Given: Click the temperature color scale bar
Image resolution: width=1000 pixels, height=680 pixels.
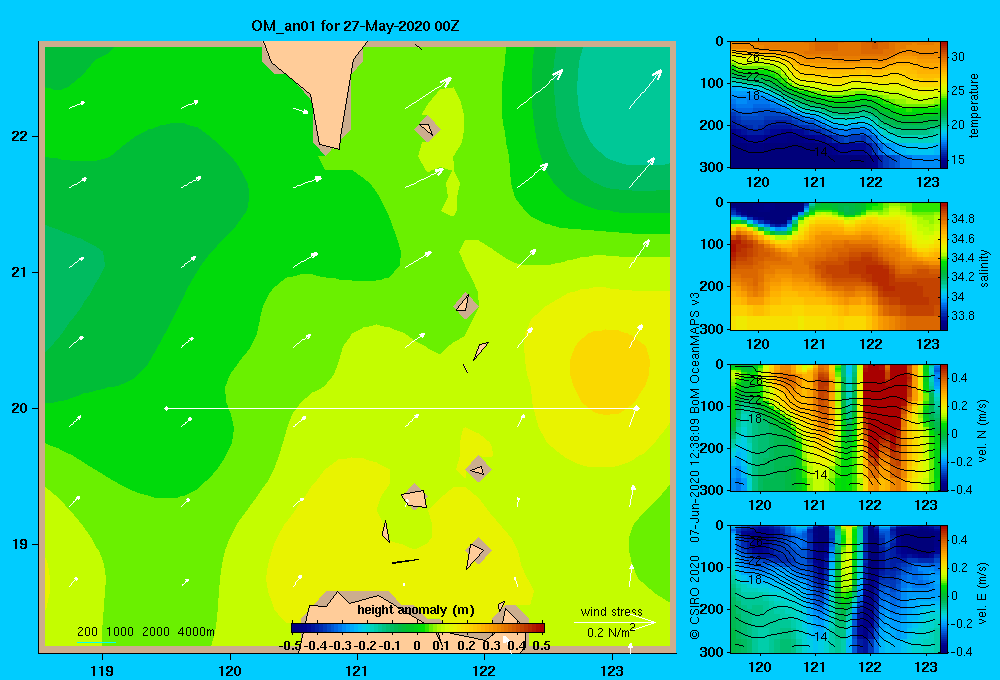Looking at the screenshot, I should [x=944, y=105].
